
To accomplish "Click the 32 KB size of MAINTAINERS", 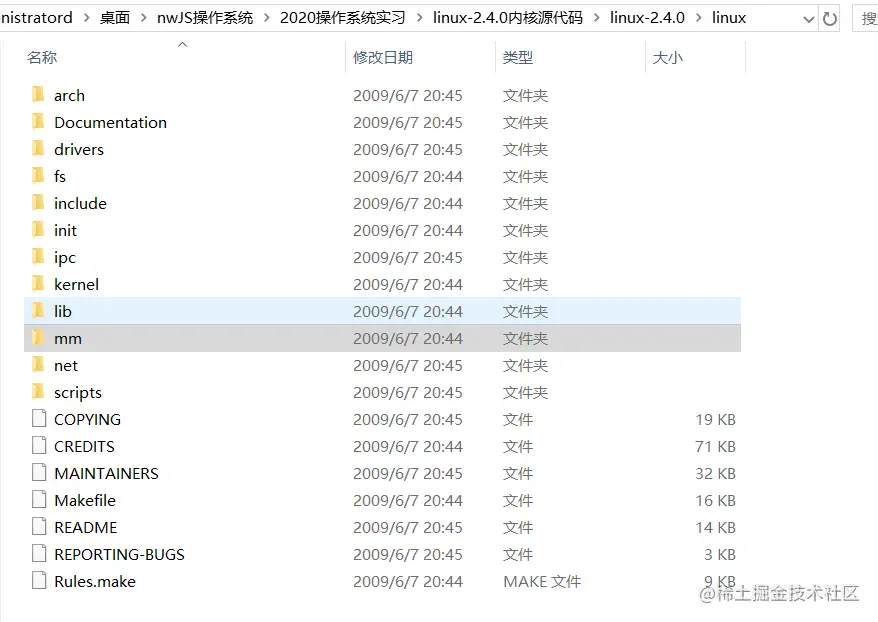I will (x=715, y=474).
